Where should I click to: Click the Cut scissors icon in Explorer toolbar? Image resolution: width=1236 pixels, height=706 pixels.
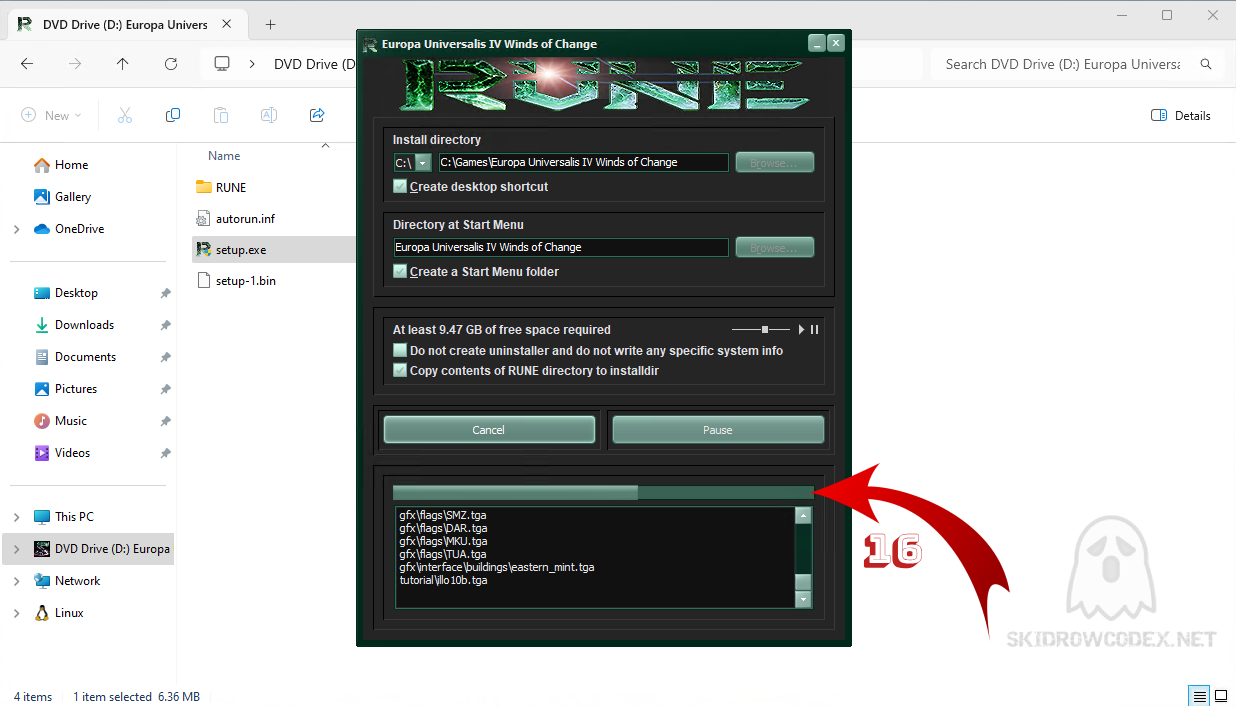[x=125, y=115]
